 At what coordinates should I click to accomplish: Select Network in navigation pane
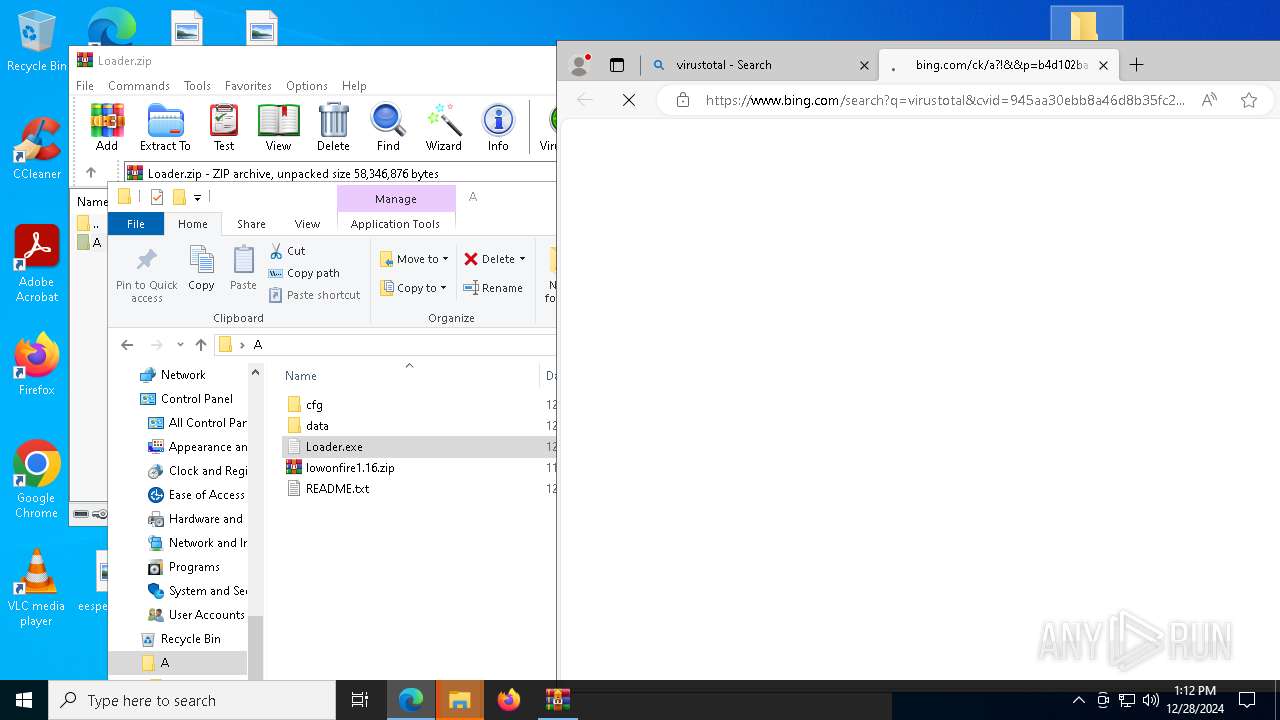[183, 375]
